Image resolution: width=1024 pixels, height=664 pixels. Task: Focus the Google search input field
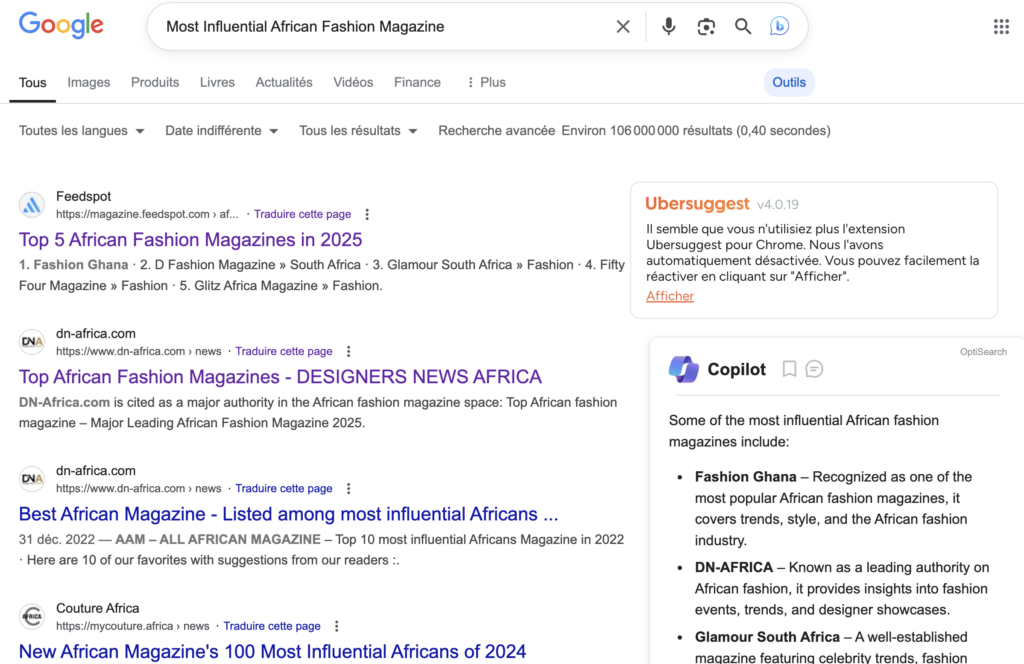(x=385, y=27)
